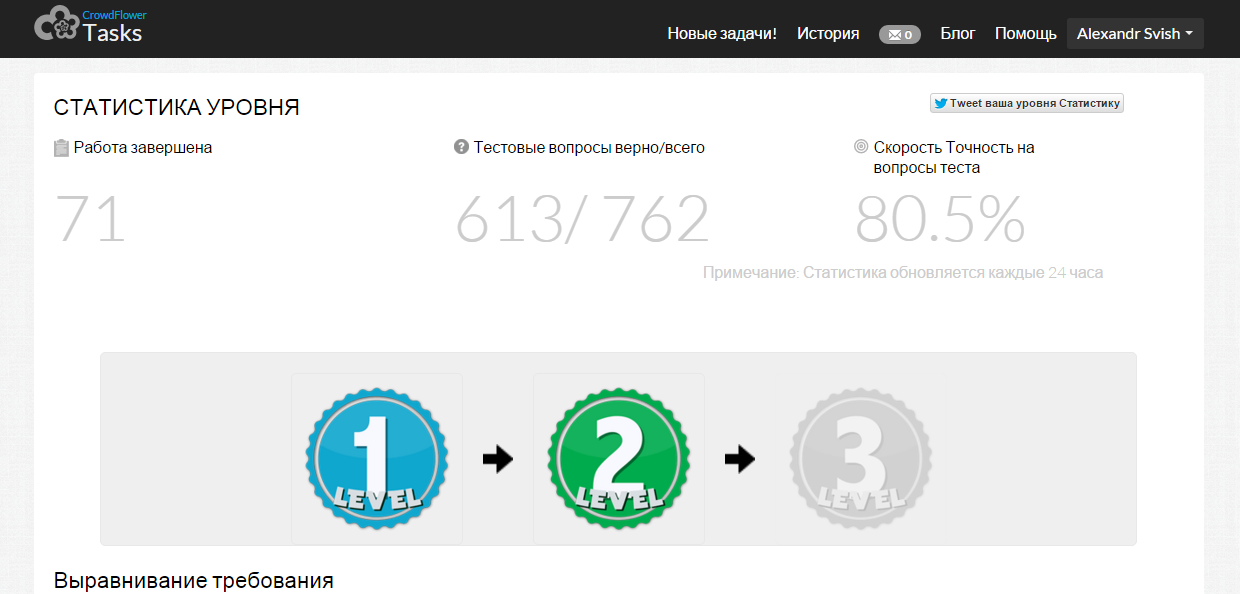Click the arrow between Level 2 and Level 3
1240x594 pixels.
739,459
